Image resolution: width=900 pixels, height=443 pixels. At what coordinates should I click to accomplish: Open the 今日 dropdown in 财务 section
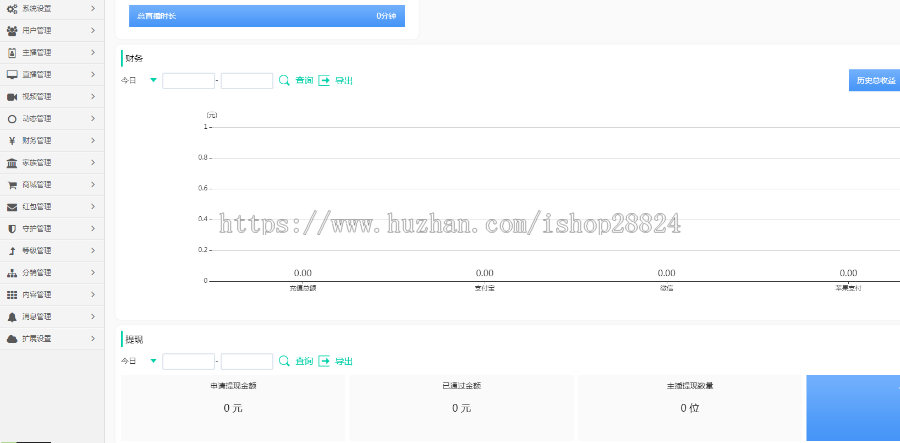pos(153,80)
